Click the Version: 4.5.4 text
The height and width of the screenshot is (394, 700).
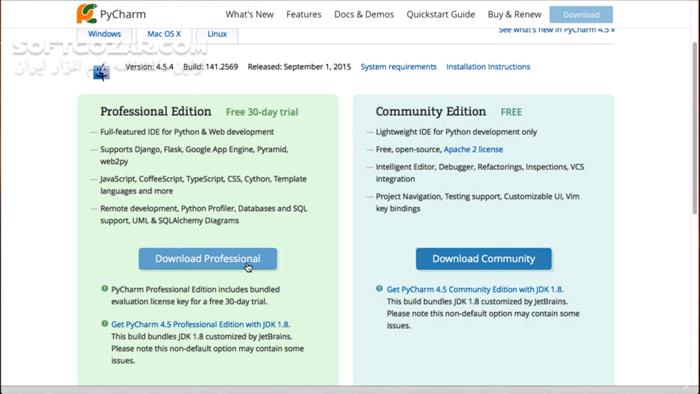[x=149, y=66]
